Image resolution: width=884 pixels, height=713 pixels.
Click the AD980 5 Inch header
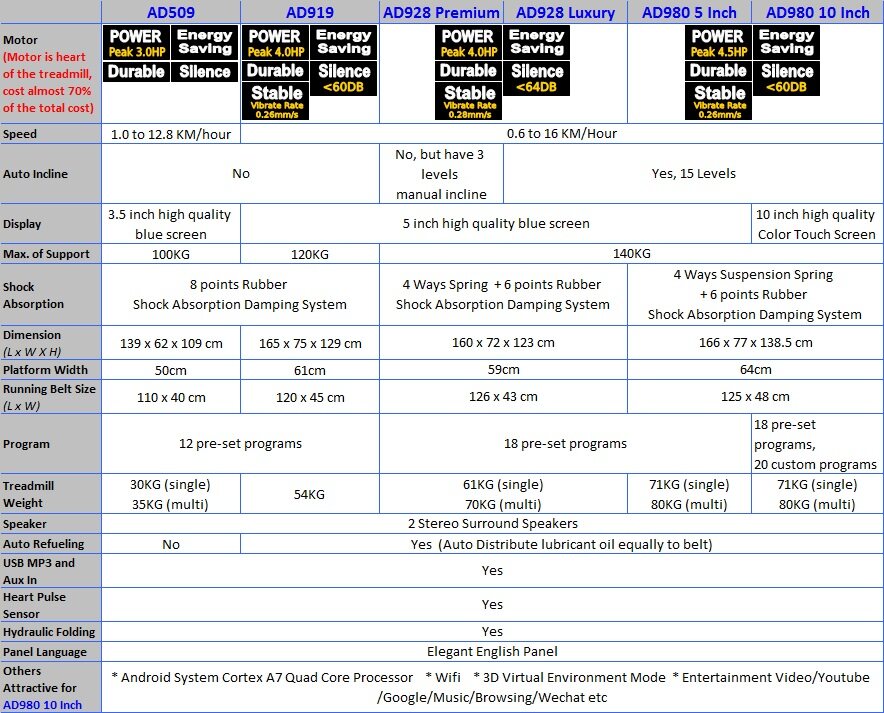pos(689,12)
